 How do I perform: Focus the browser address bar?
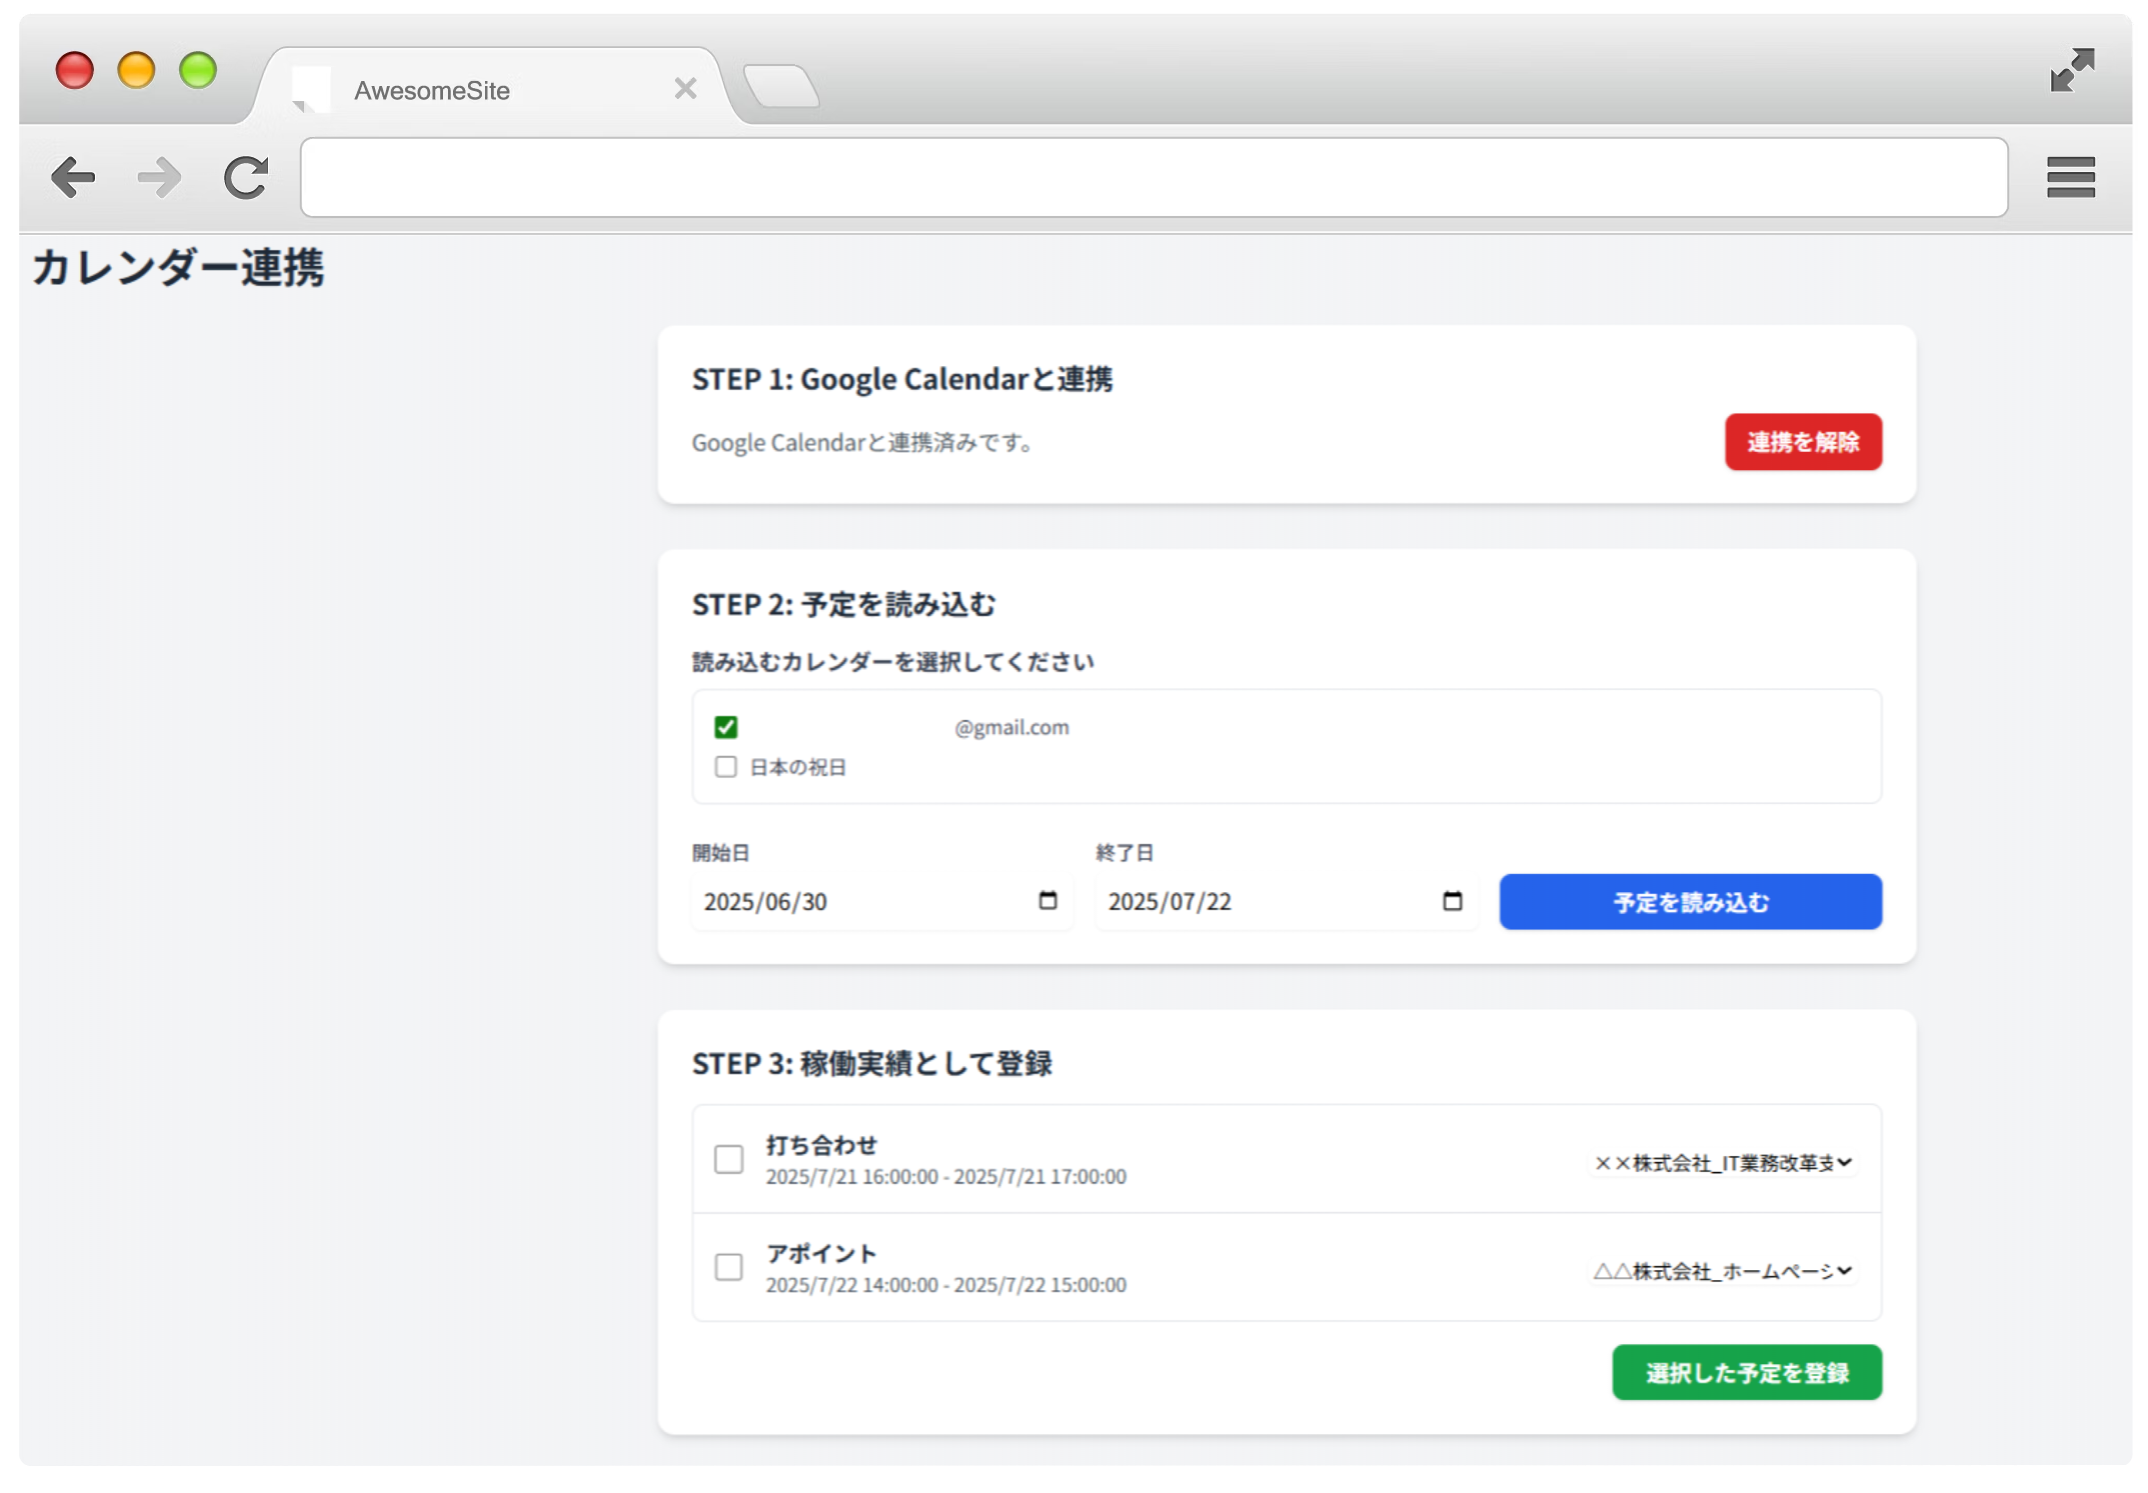pyautogui.click(x=1154, y=178)
